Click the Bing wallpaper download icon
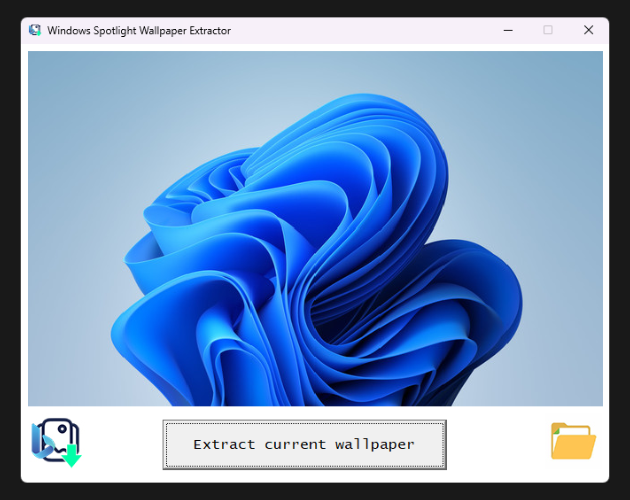 [56, 443]
